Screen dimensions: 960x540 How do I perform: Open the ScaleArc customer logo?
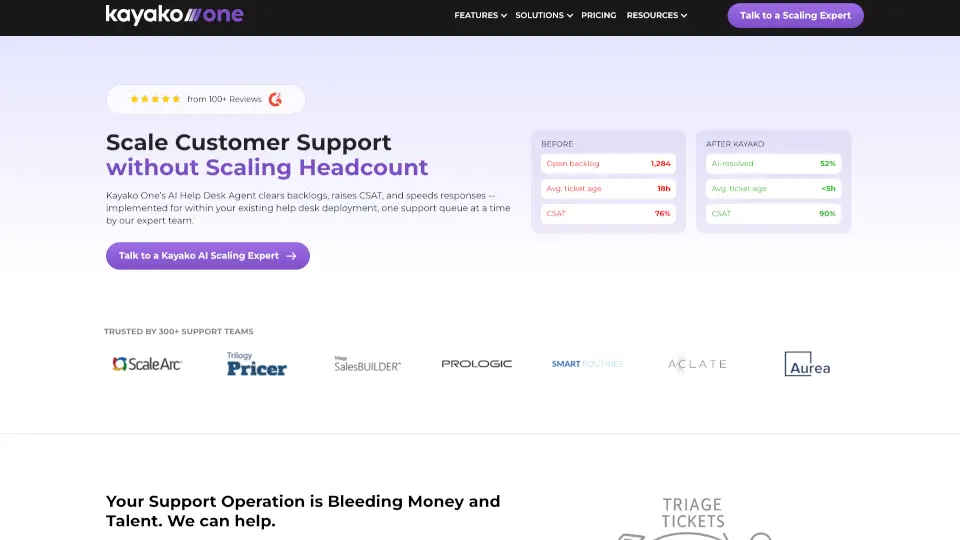pos(147,364)
